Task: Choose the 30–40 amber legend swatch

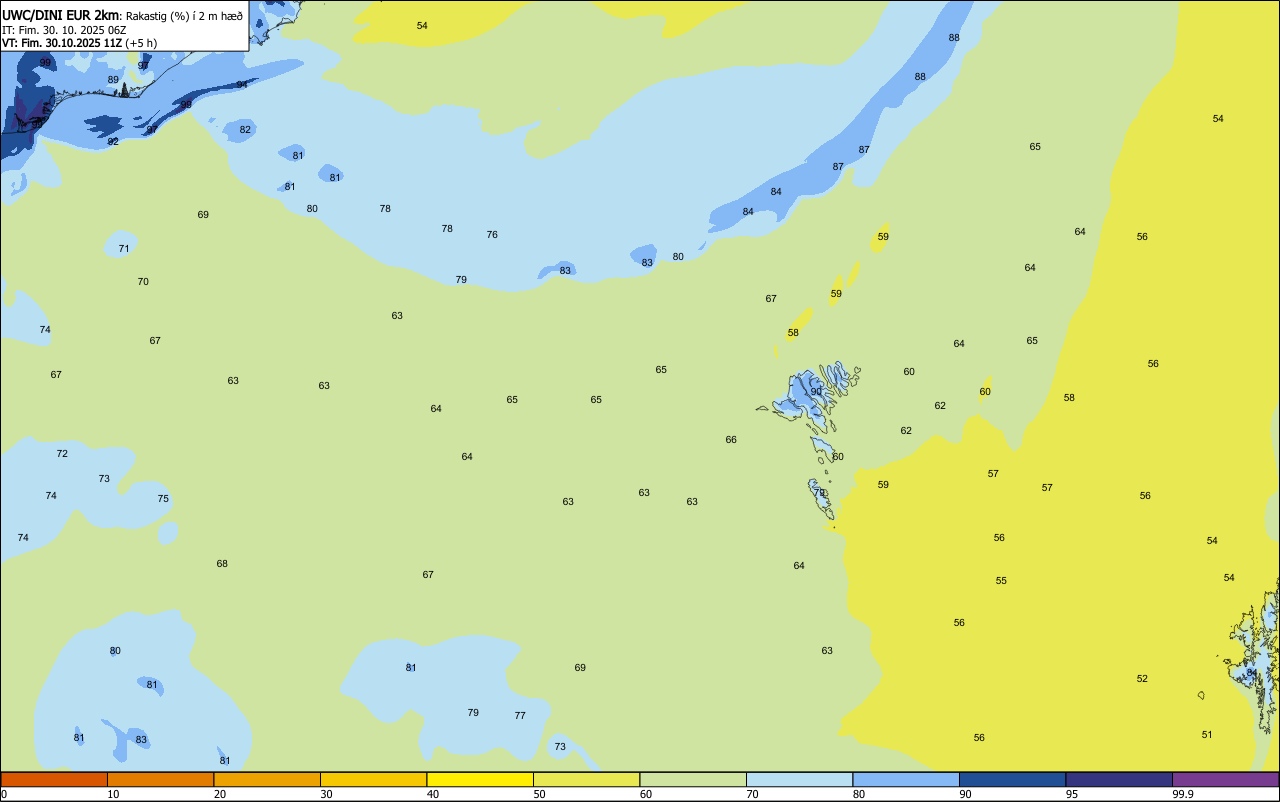Action: [x=373, y=779]
